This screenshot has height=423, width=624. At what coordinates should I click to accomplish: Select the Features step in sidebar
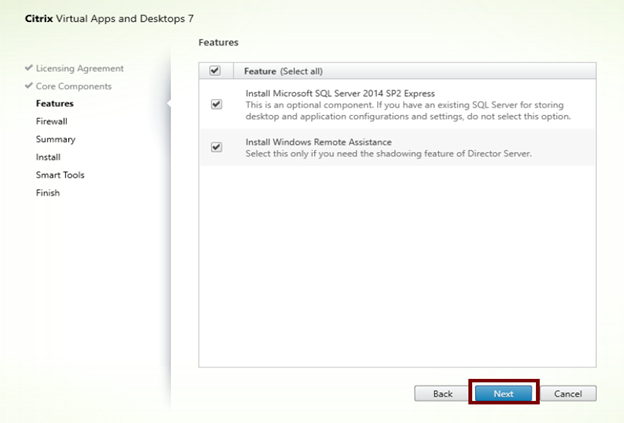tap(55, 103)
